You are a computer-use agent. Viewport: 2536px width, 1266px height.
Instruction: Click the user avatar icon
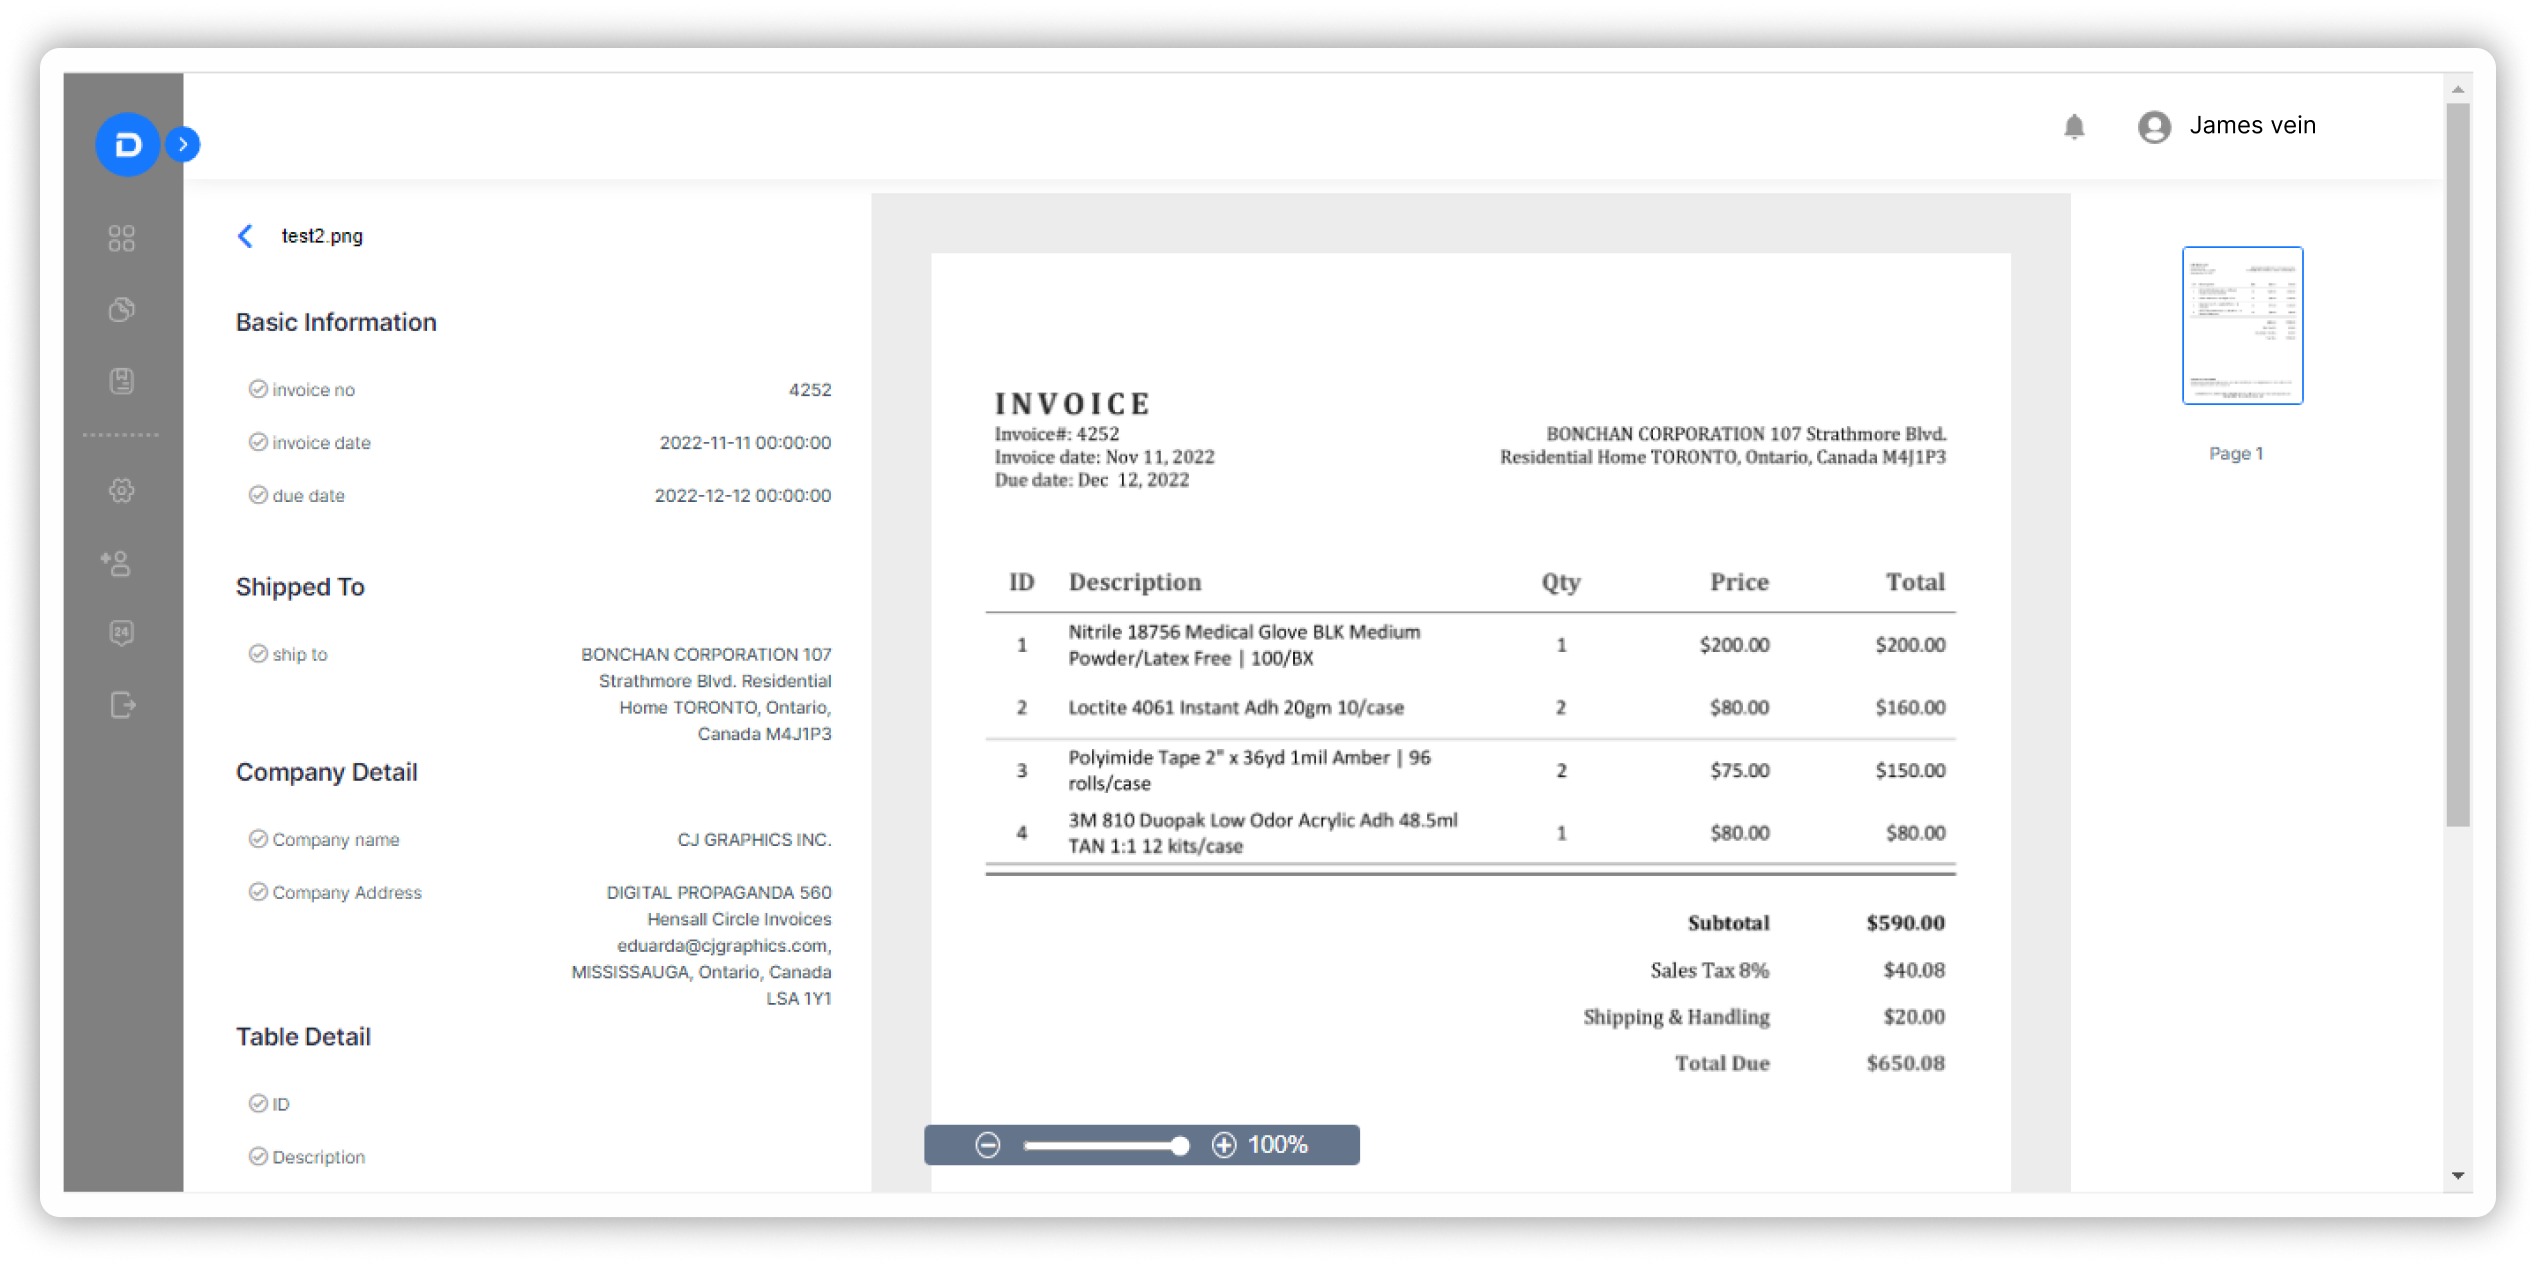[2154, 127]
